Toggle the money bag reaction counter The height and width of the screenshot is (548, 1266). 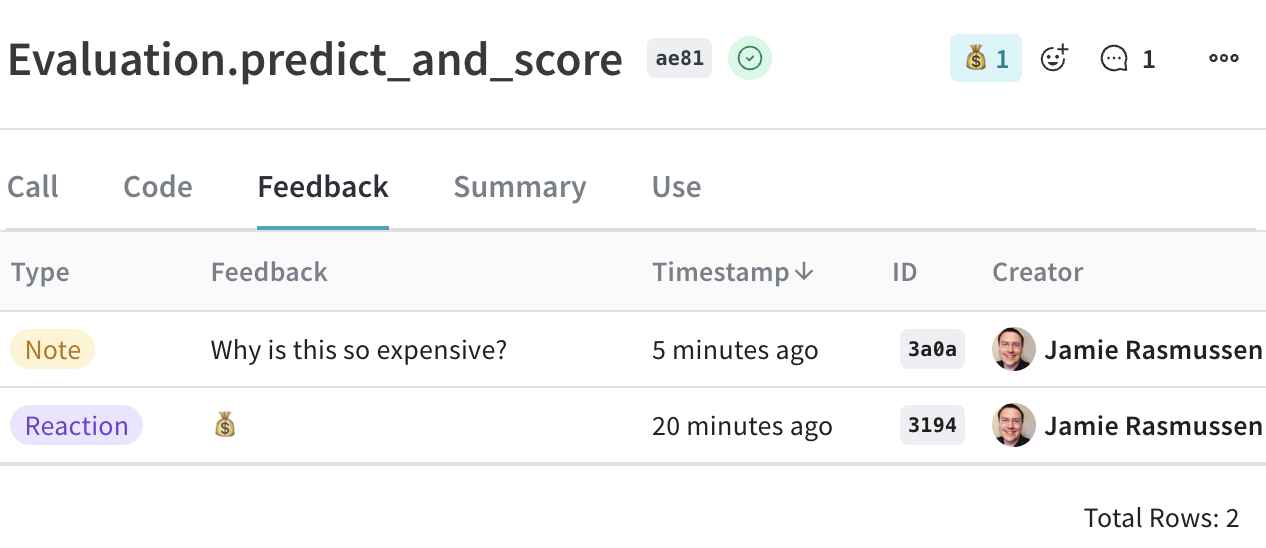pyautogui.click(x=985, y=59)
